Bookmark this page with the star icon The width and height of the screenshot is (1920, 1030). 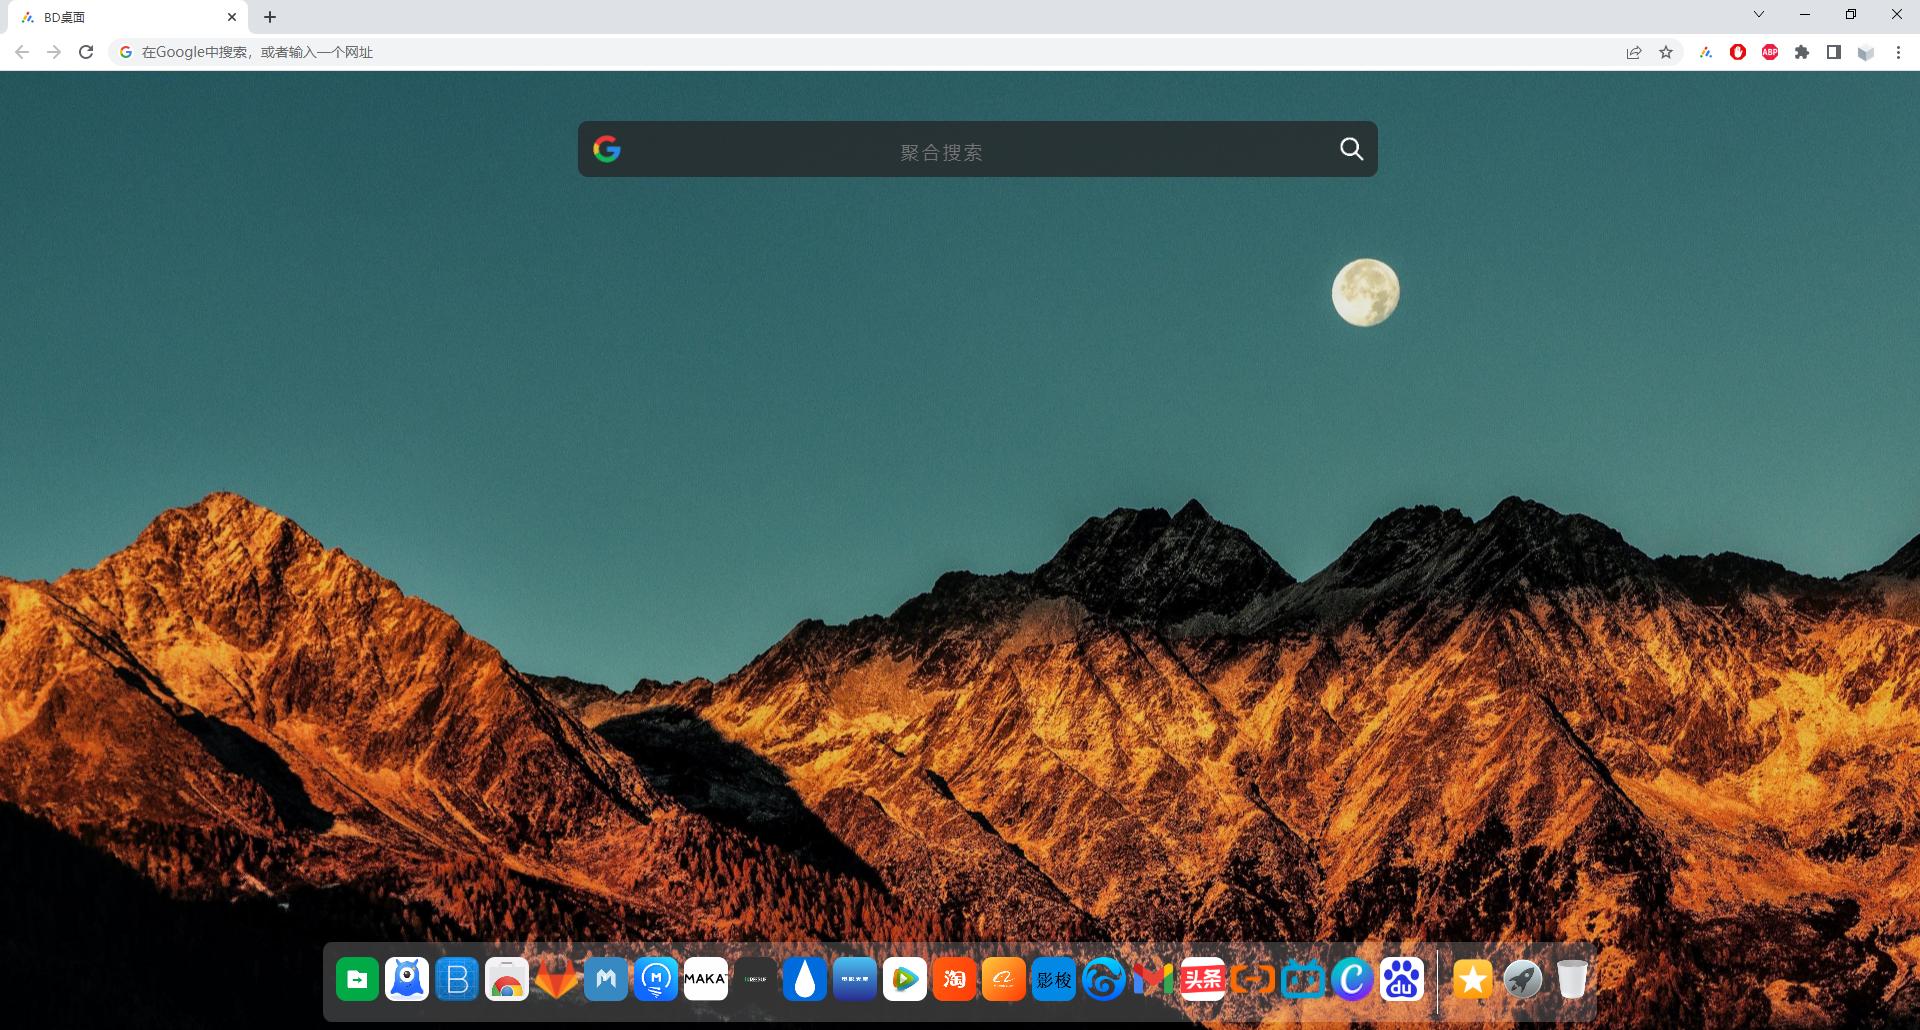[x=1665, y=52]
